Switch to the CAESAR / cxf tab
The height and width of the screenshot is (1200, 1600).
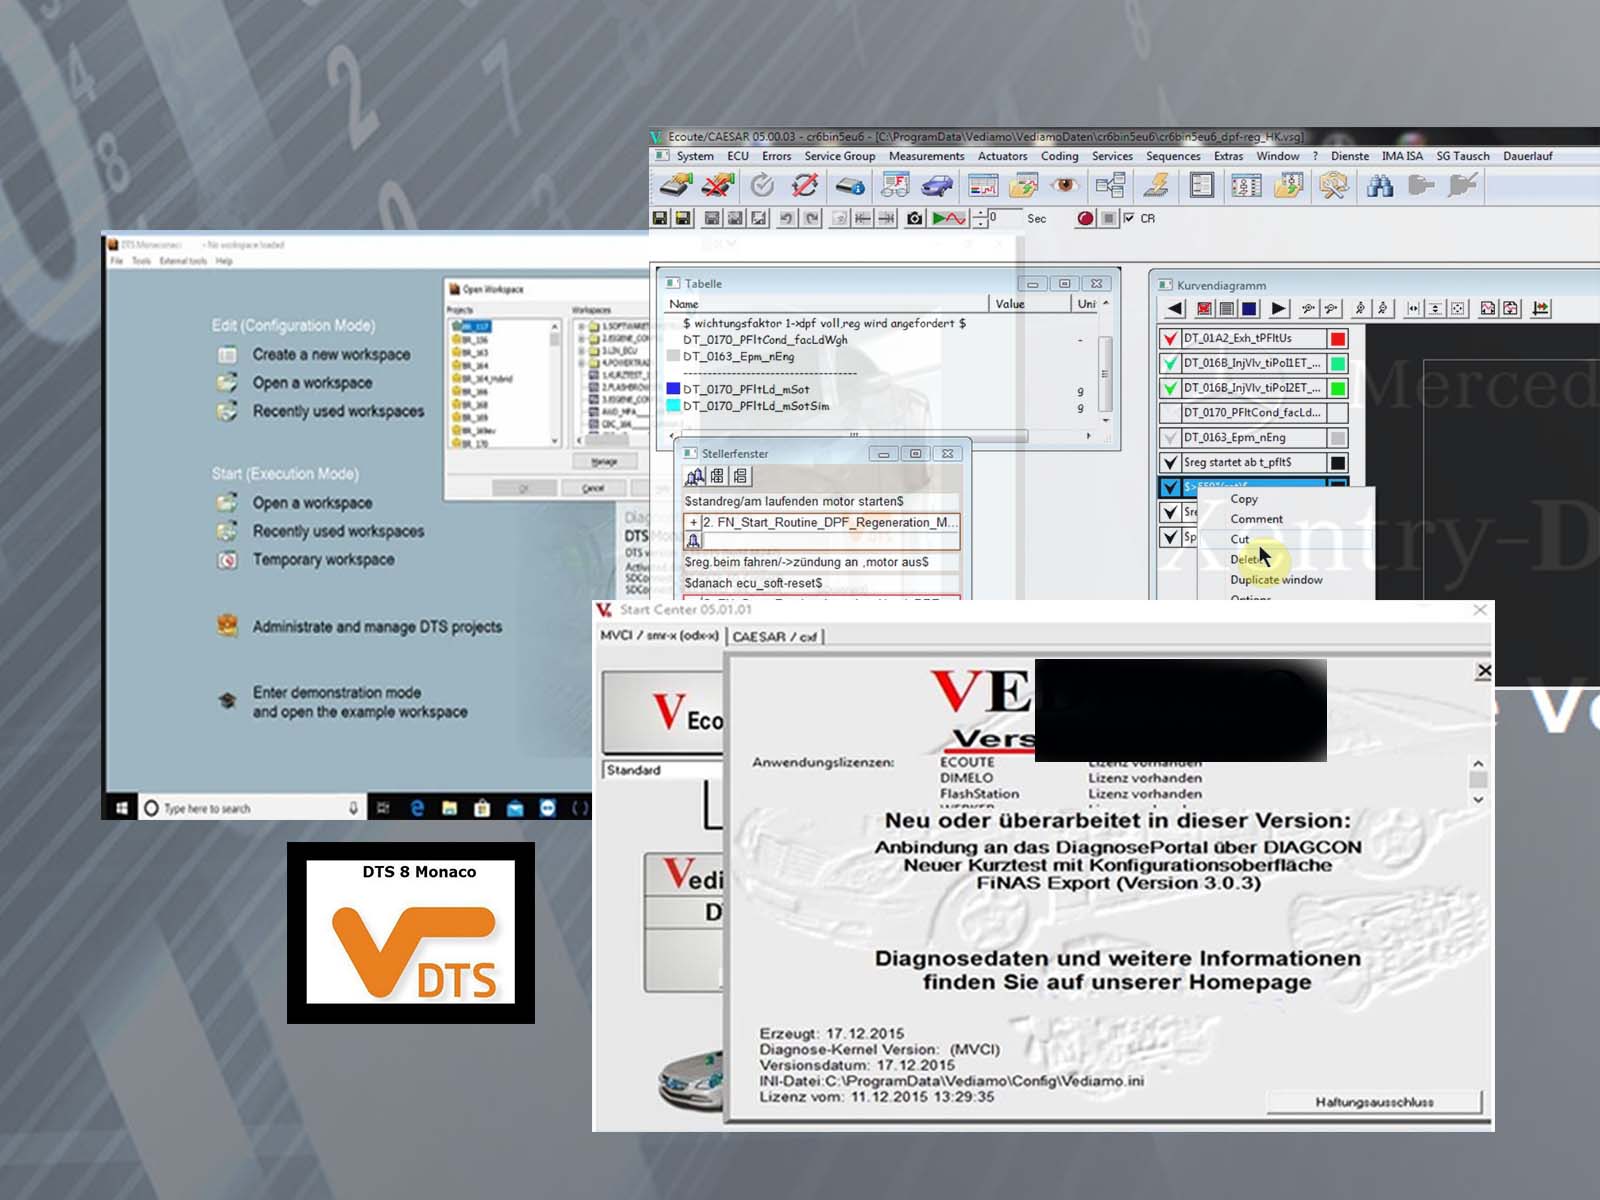point(775,637)
